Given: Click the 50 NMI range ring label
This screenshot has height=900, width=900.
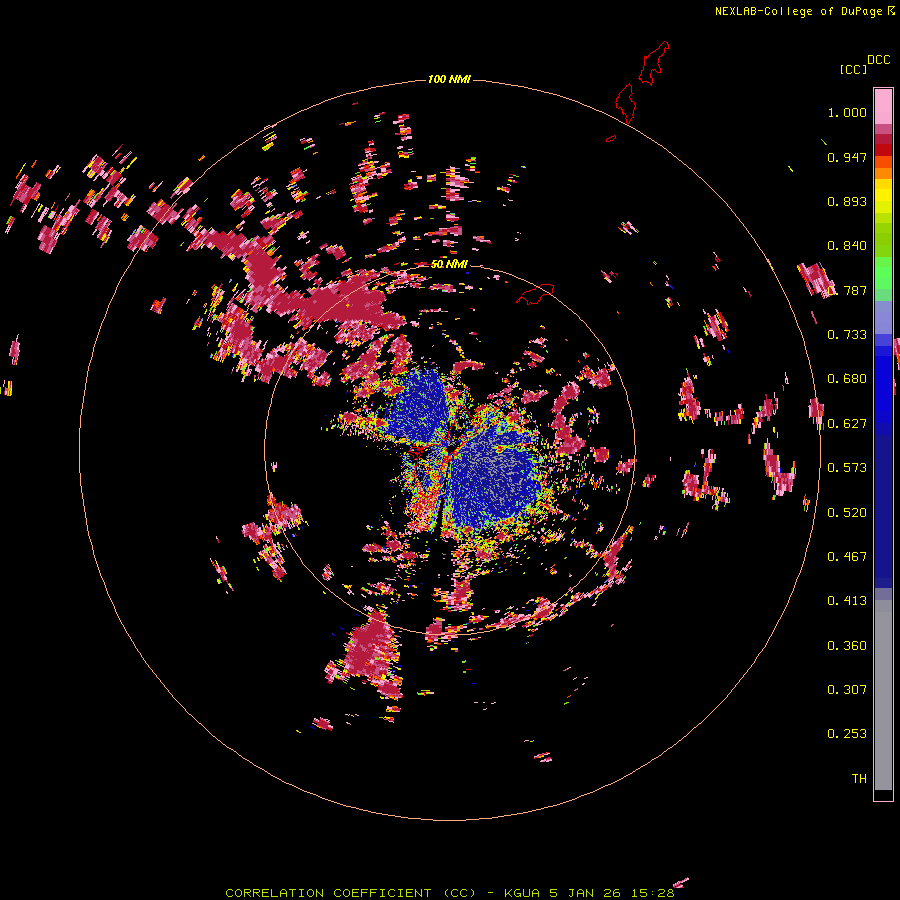Looking at the screenshot, I should [449, 264].
